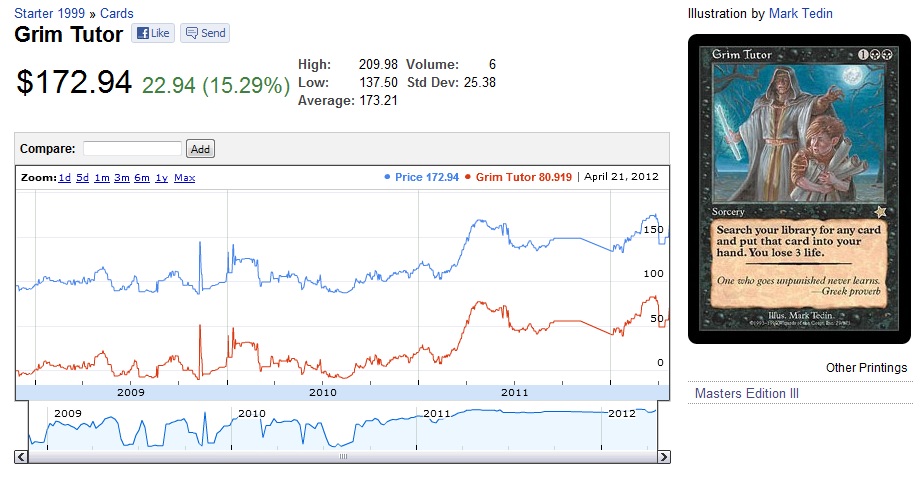The image size is (920, 487).
Task: Set chart zoom to 1m
Action: tap(102, 178)
